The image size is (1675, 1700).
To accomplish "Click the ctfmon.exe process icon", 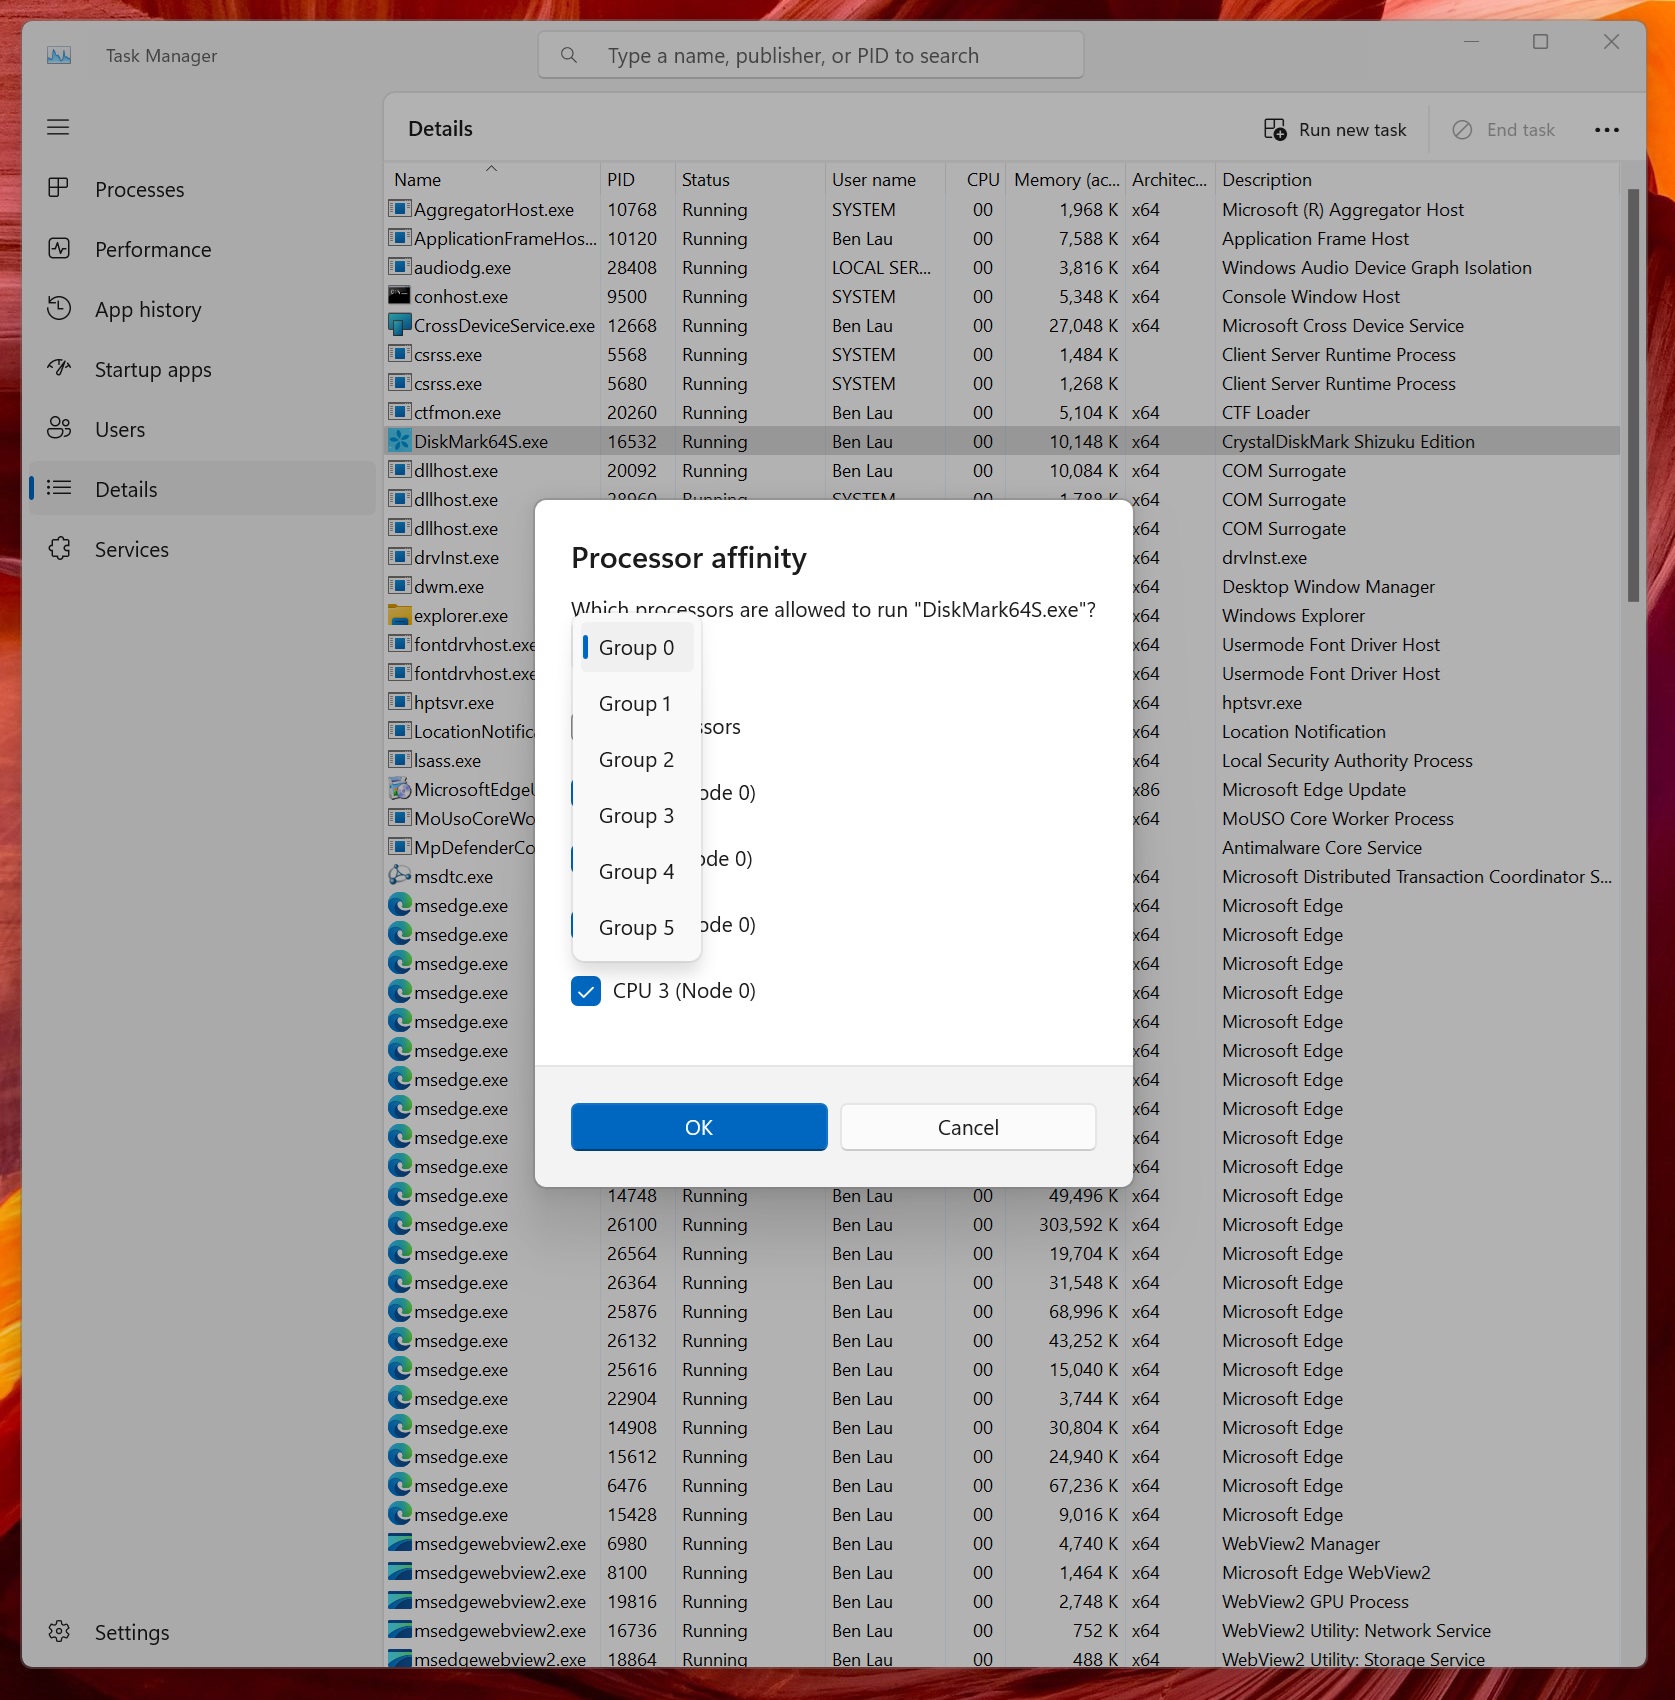I will click(400, 412).
